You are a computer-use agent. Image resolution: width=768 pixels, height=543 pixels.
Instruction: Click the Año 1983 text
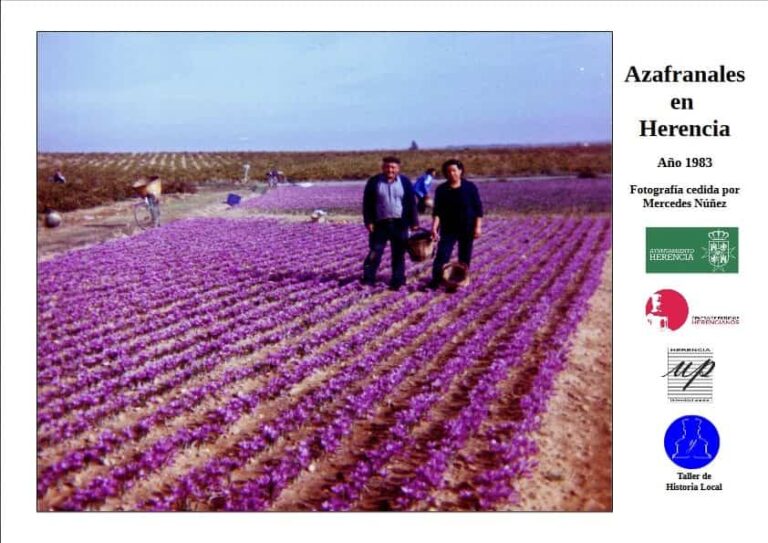point(684,163)
